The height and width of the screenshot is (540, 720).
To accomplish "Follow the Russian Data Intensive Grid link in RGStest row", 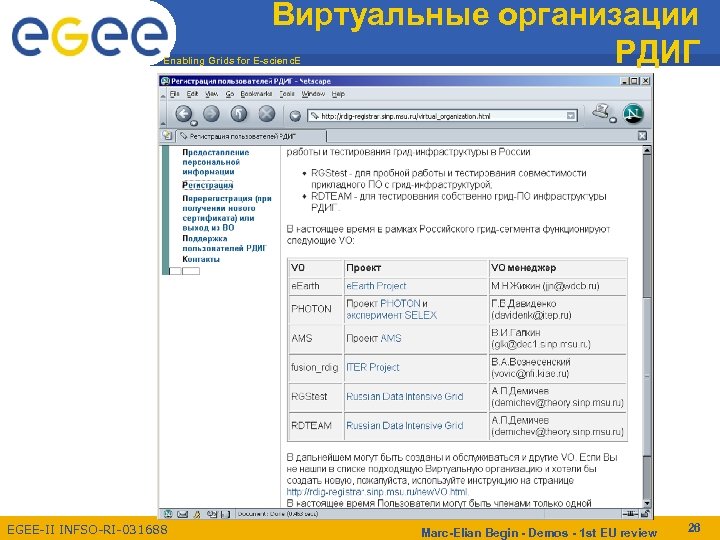I will point(405,397).
